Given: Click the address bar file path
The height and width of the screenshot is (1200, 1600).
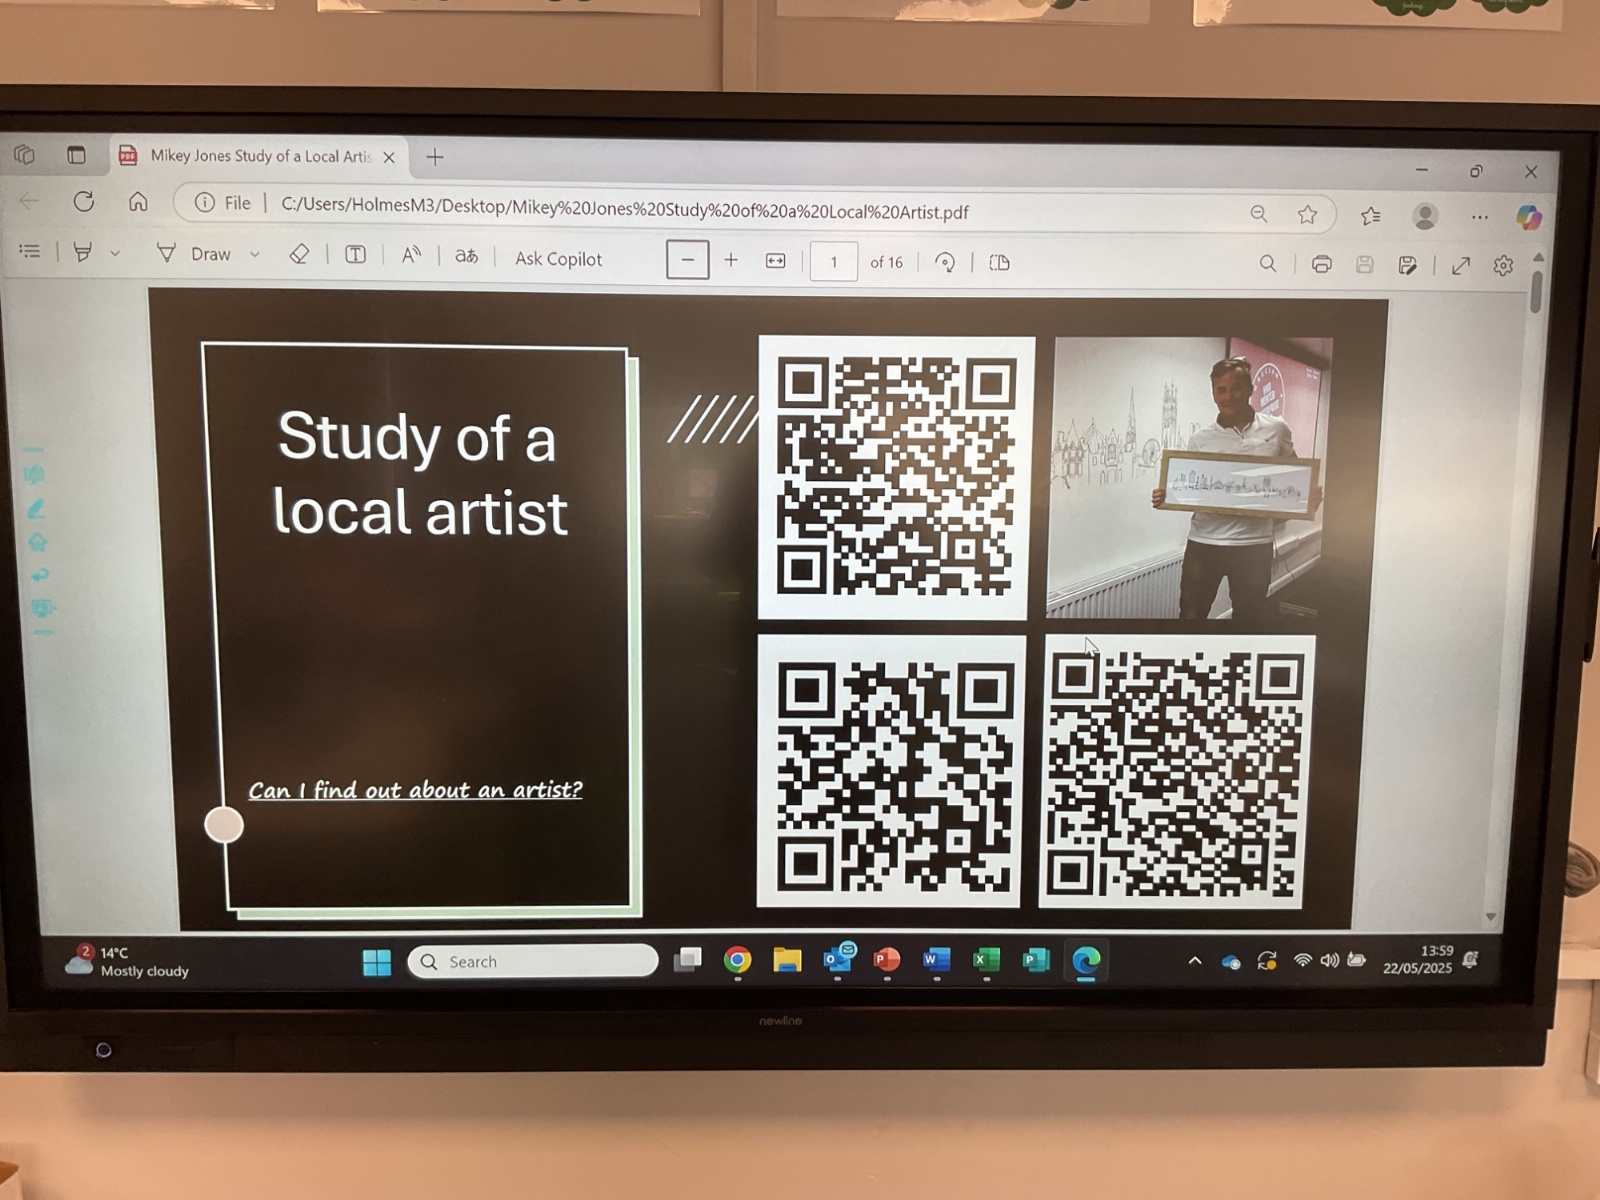Looking at the screenshot, I should pyautogui.click(x=624, y=210).
